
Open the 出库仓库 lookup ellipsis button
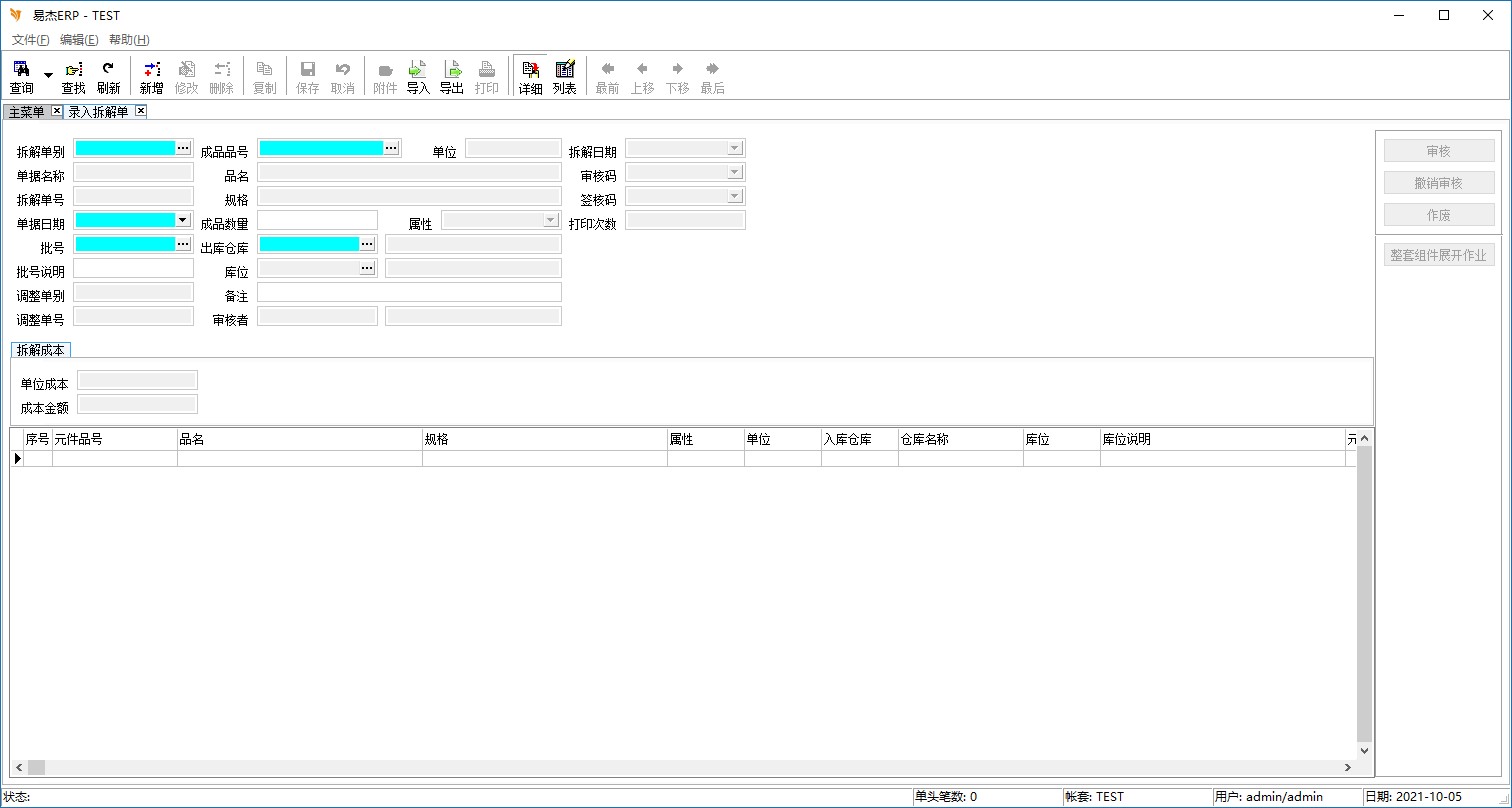pyautogui.click(x=367, y=244)
